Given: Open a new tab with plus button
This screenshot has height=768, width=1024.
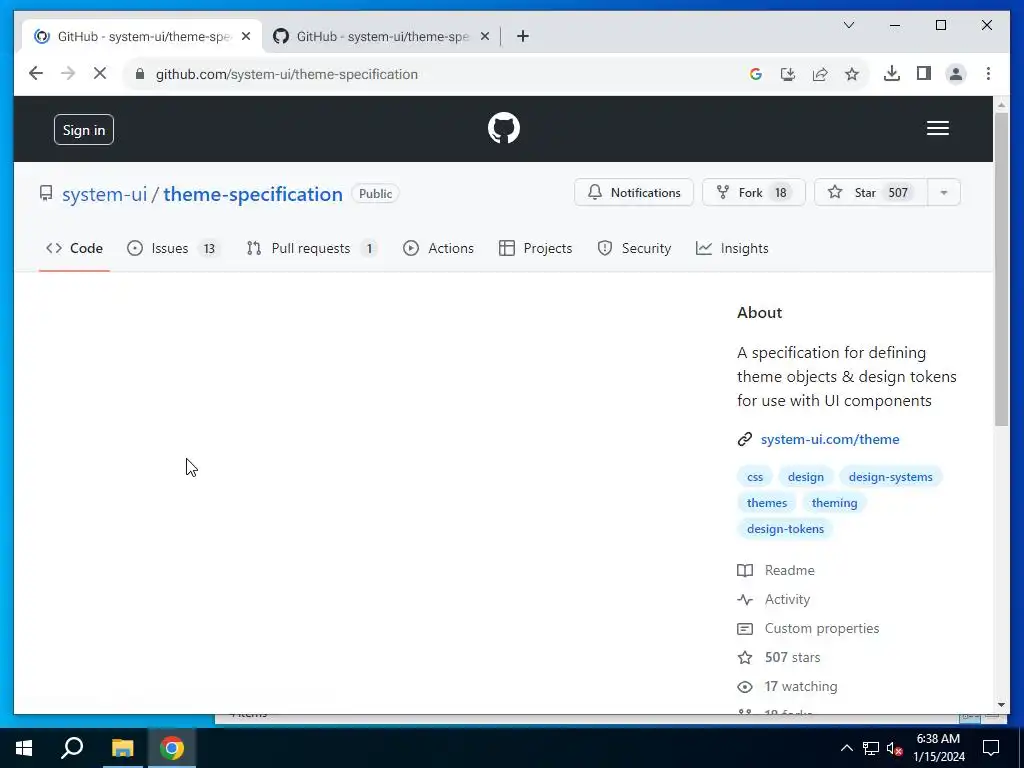Looking at the screenshot, I should pos(522,37).
